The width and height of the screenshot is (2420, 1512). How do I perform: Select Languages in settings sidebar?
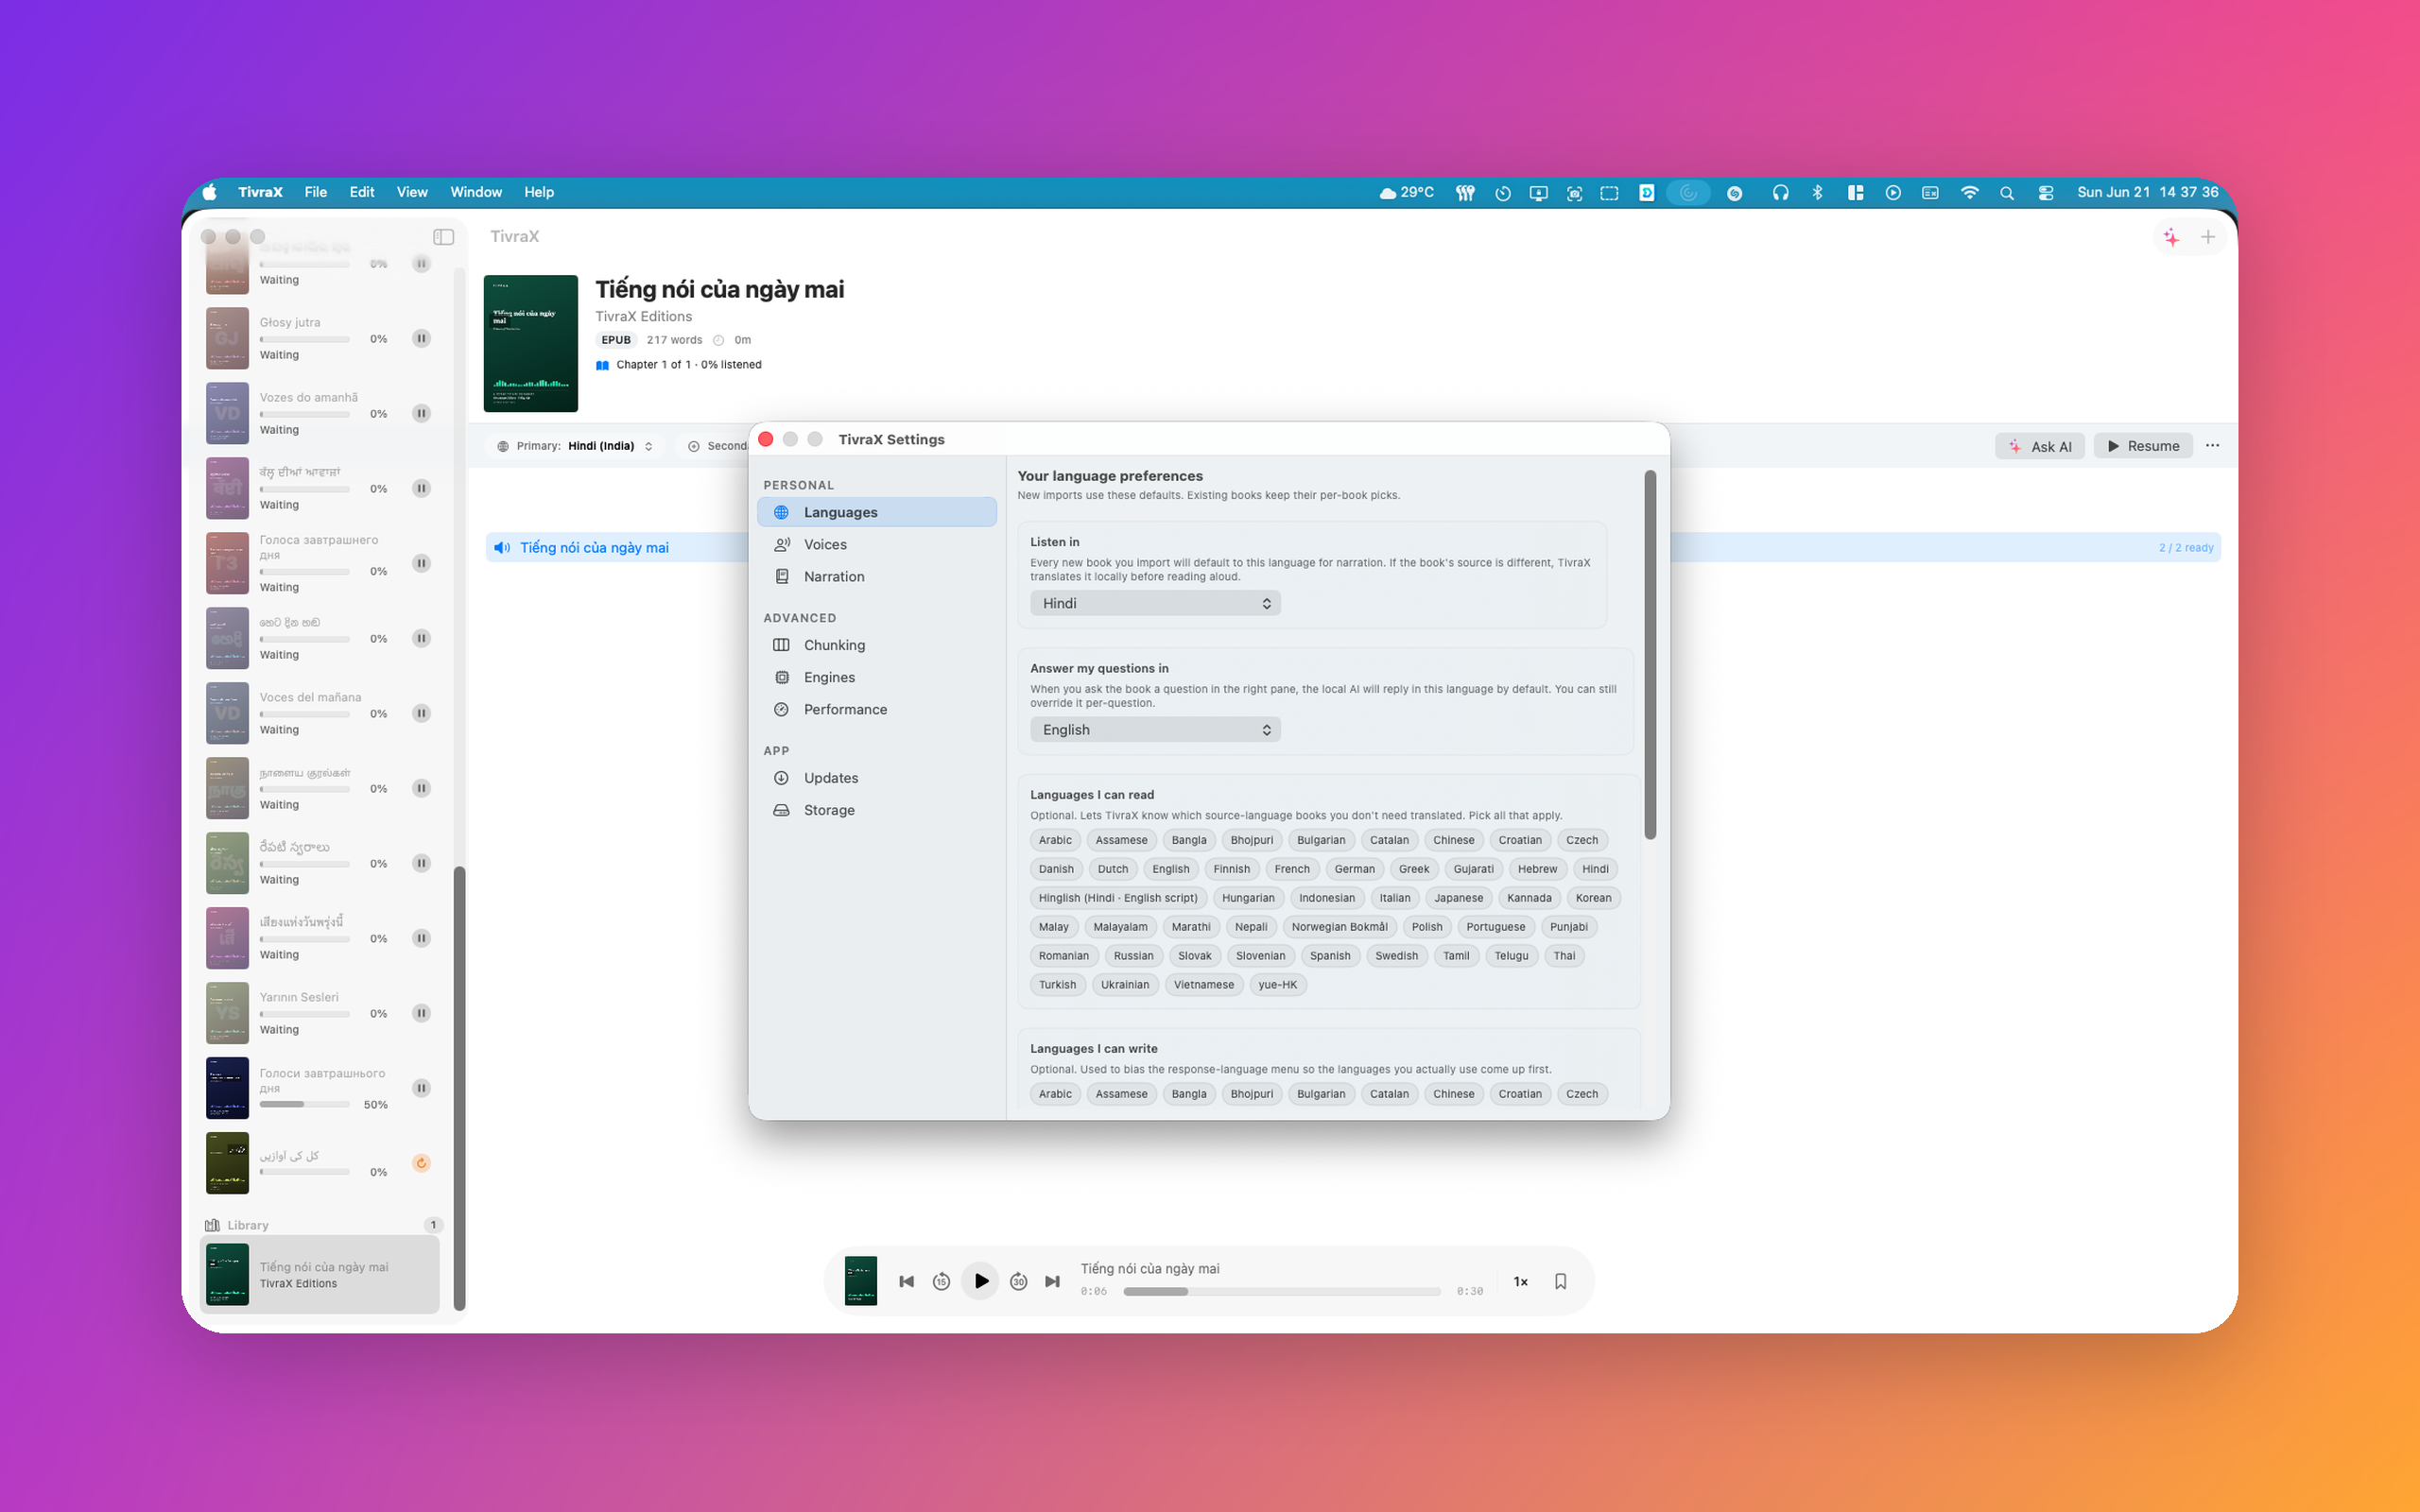point(877,513)
